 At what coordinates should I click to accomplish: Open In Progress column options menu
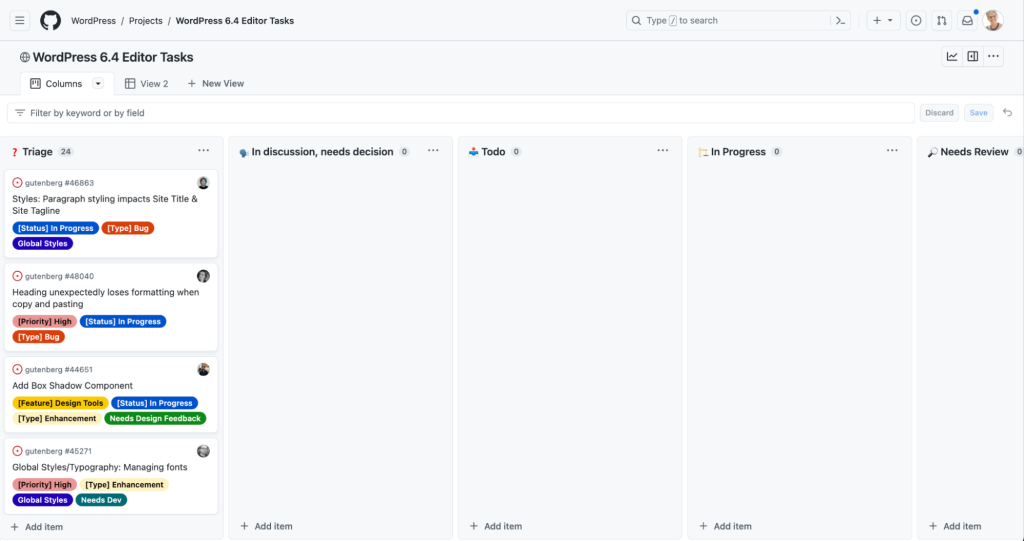coord(892,151)
